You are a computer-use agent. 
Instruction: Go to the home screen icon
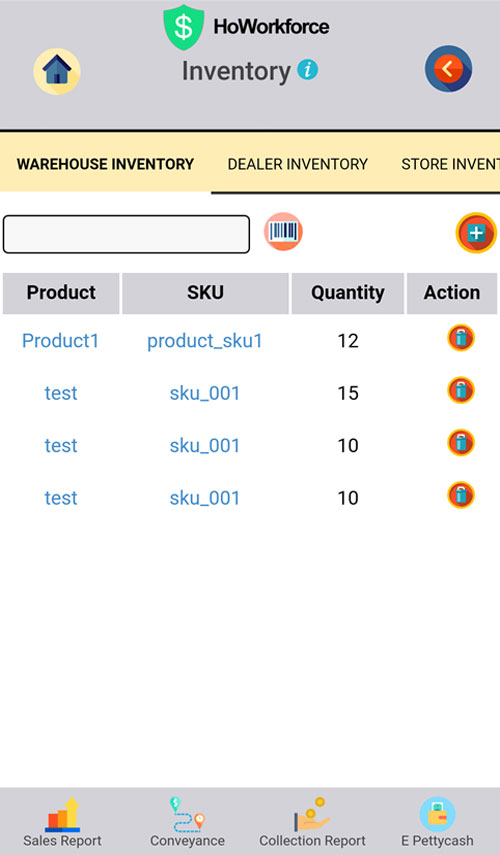click(57, 71)
